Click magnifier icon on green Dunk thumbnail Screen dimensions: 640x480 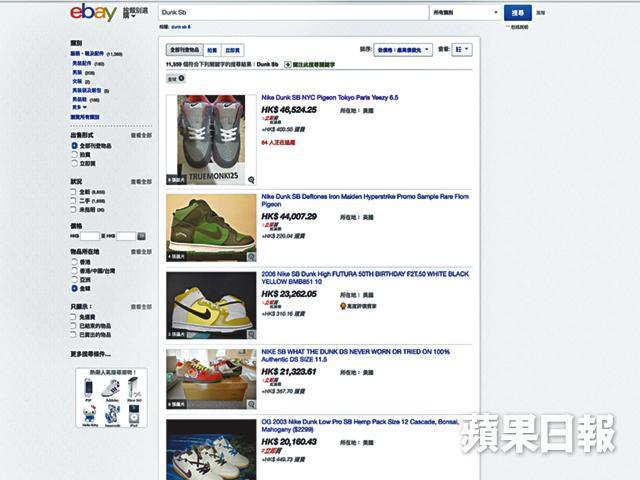coord(251,257)
